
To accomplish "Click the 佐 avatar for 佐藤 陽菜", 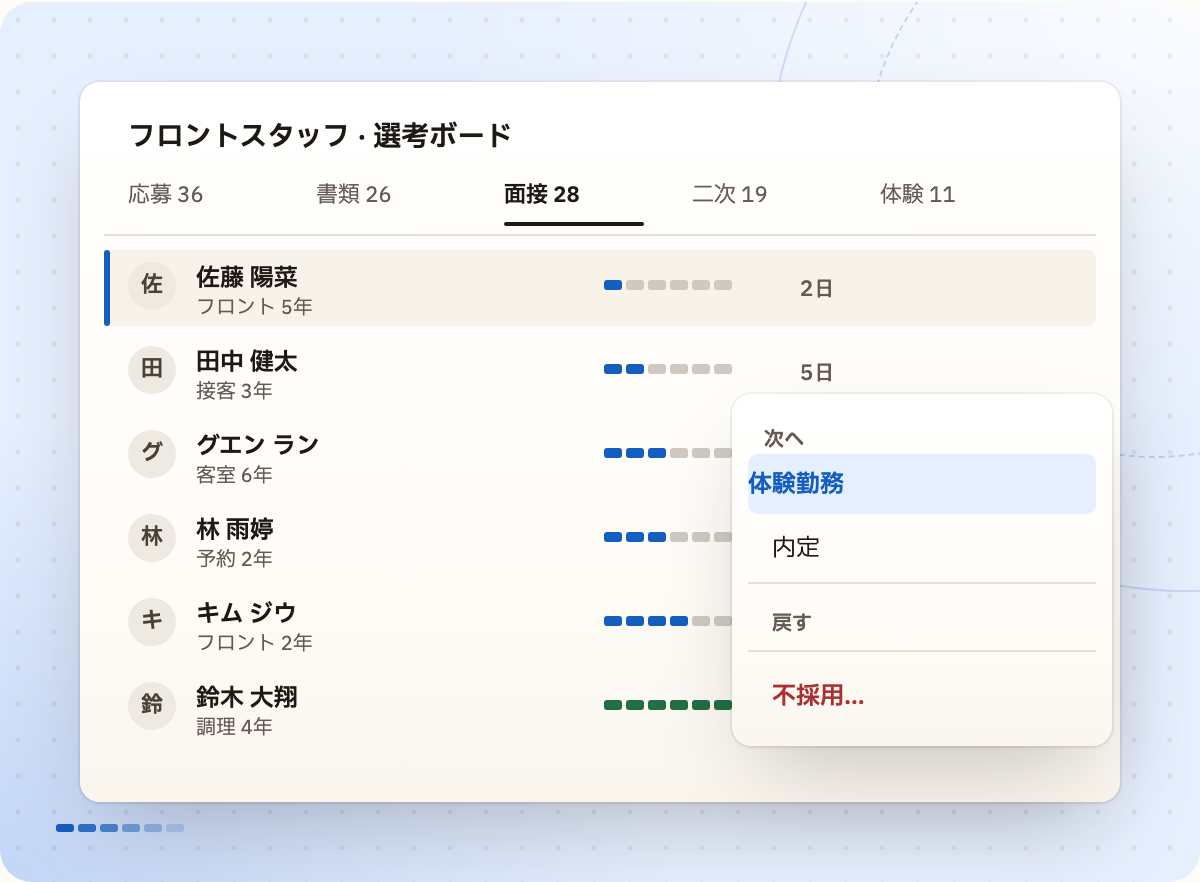I will click(x=152, y=286).
